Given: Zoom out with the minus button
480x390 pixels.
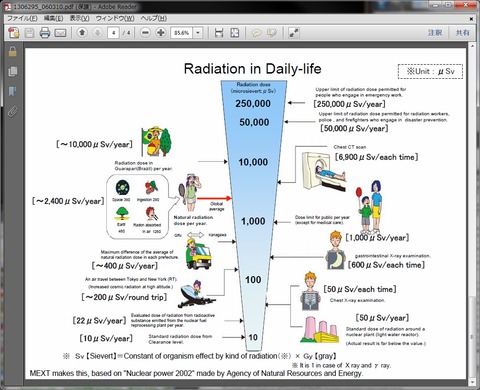Looking at the screenshot, I should (x=145, y=32).
